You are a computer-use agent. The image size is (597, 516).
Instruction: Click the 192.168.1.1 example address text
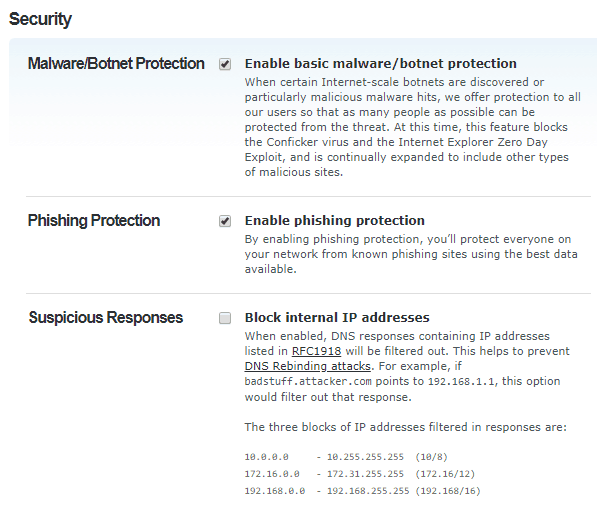pyautogui.click(x=462, y=382)
